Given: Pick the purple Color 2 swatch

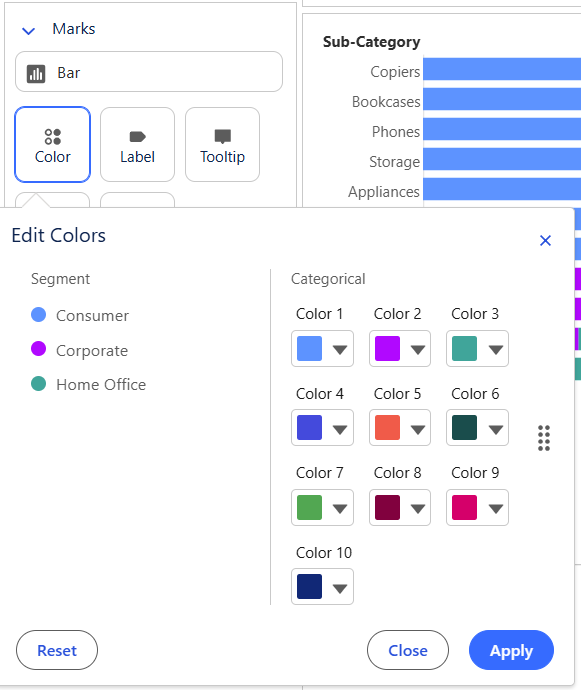Looking at the screenshot, I should click(x=387, y=349).
